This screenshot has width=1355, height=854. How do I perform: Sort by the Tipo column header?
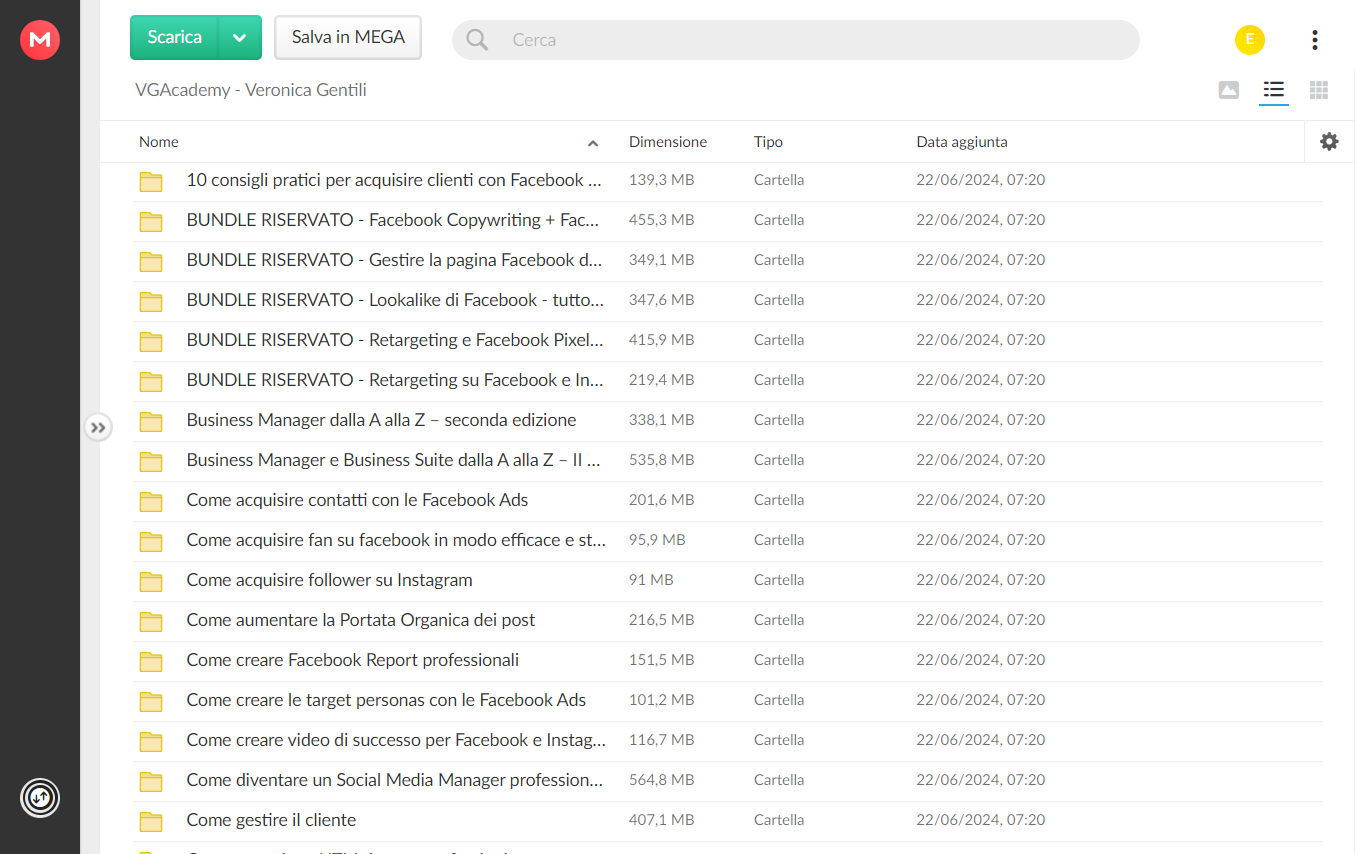click(768, 142)
